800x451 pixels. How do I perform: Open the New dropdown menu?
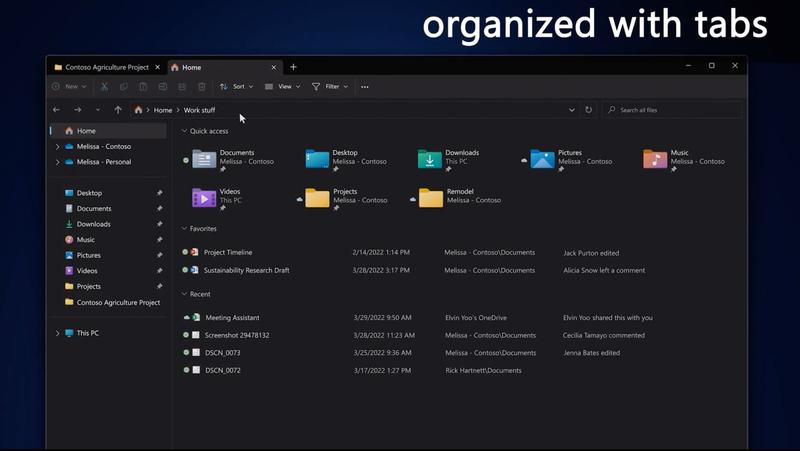tap(69, 87)
